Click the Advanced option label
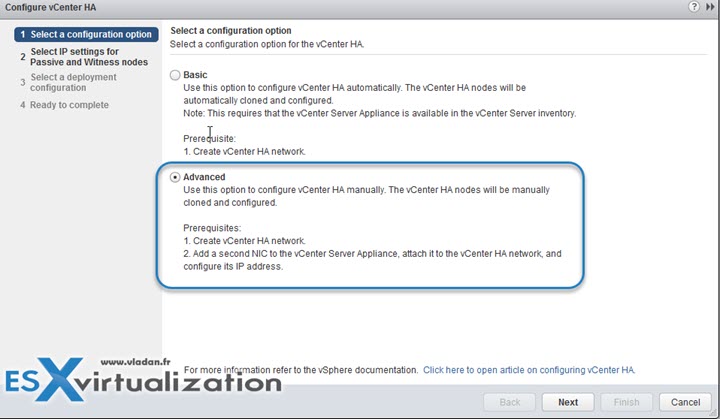This screenshot has height=419, width=720. click(x=204, y=177)
